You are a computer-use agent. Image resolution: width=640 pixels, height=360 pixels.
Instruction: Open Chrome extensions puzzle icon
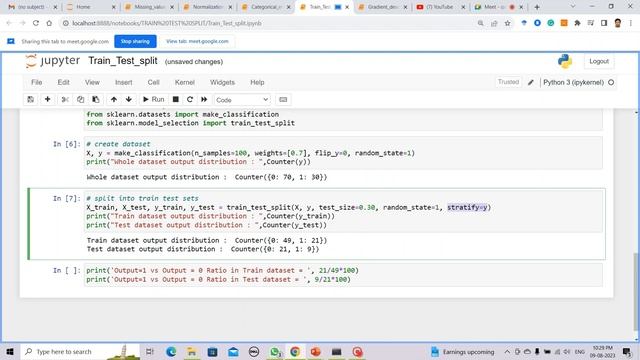tap(577, 23)
